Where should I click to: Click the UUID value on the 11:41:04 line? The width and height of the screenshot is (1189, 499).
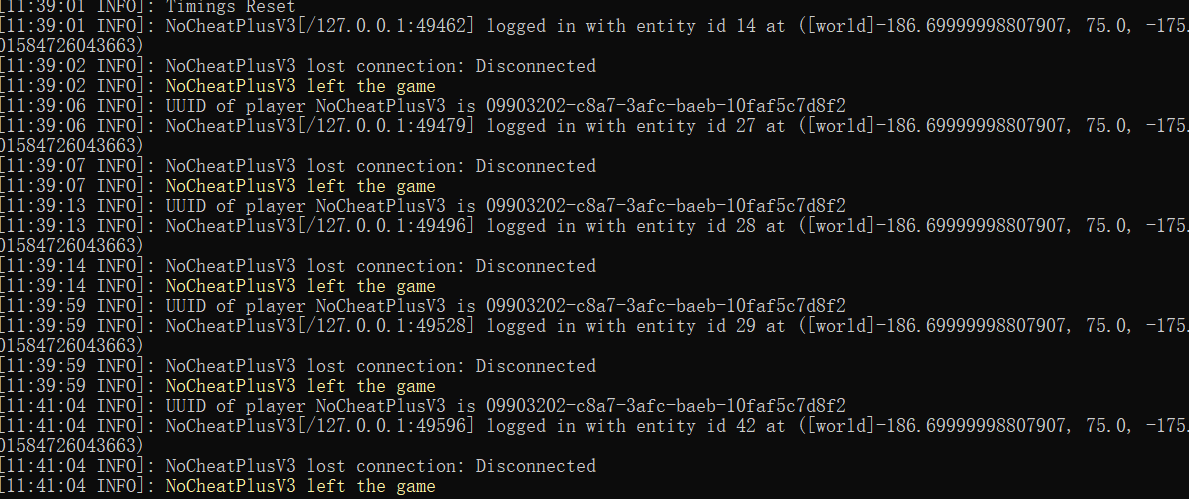[x=666, y=406]
